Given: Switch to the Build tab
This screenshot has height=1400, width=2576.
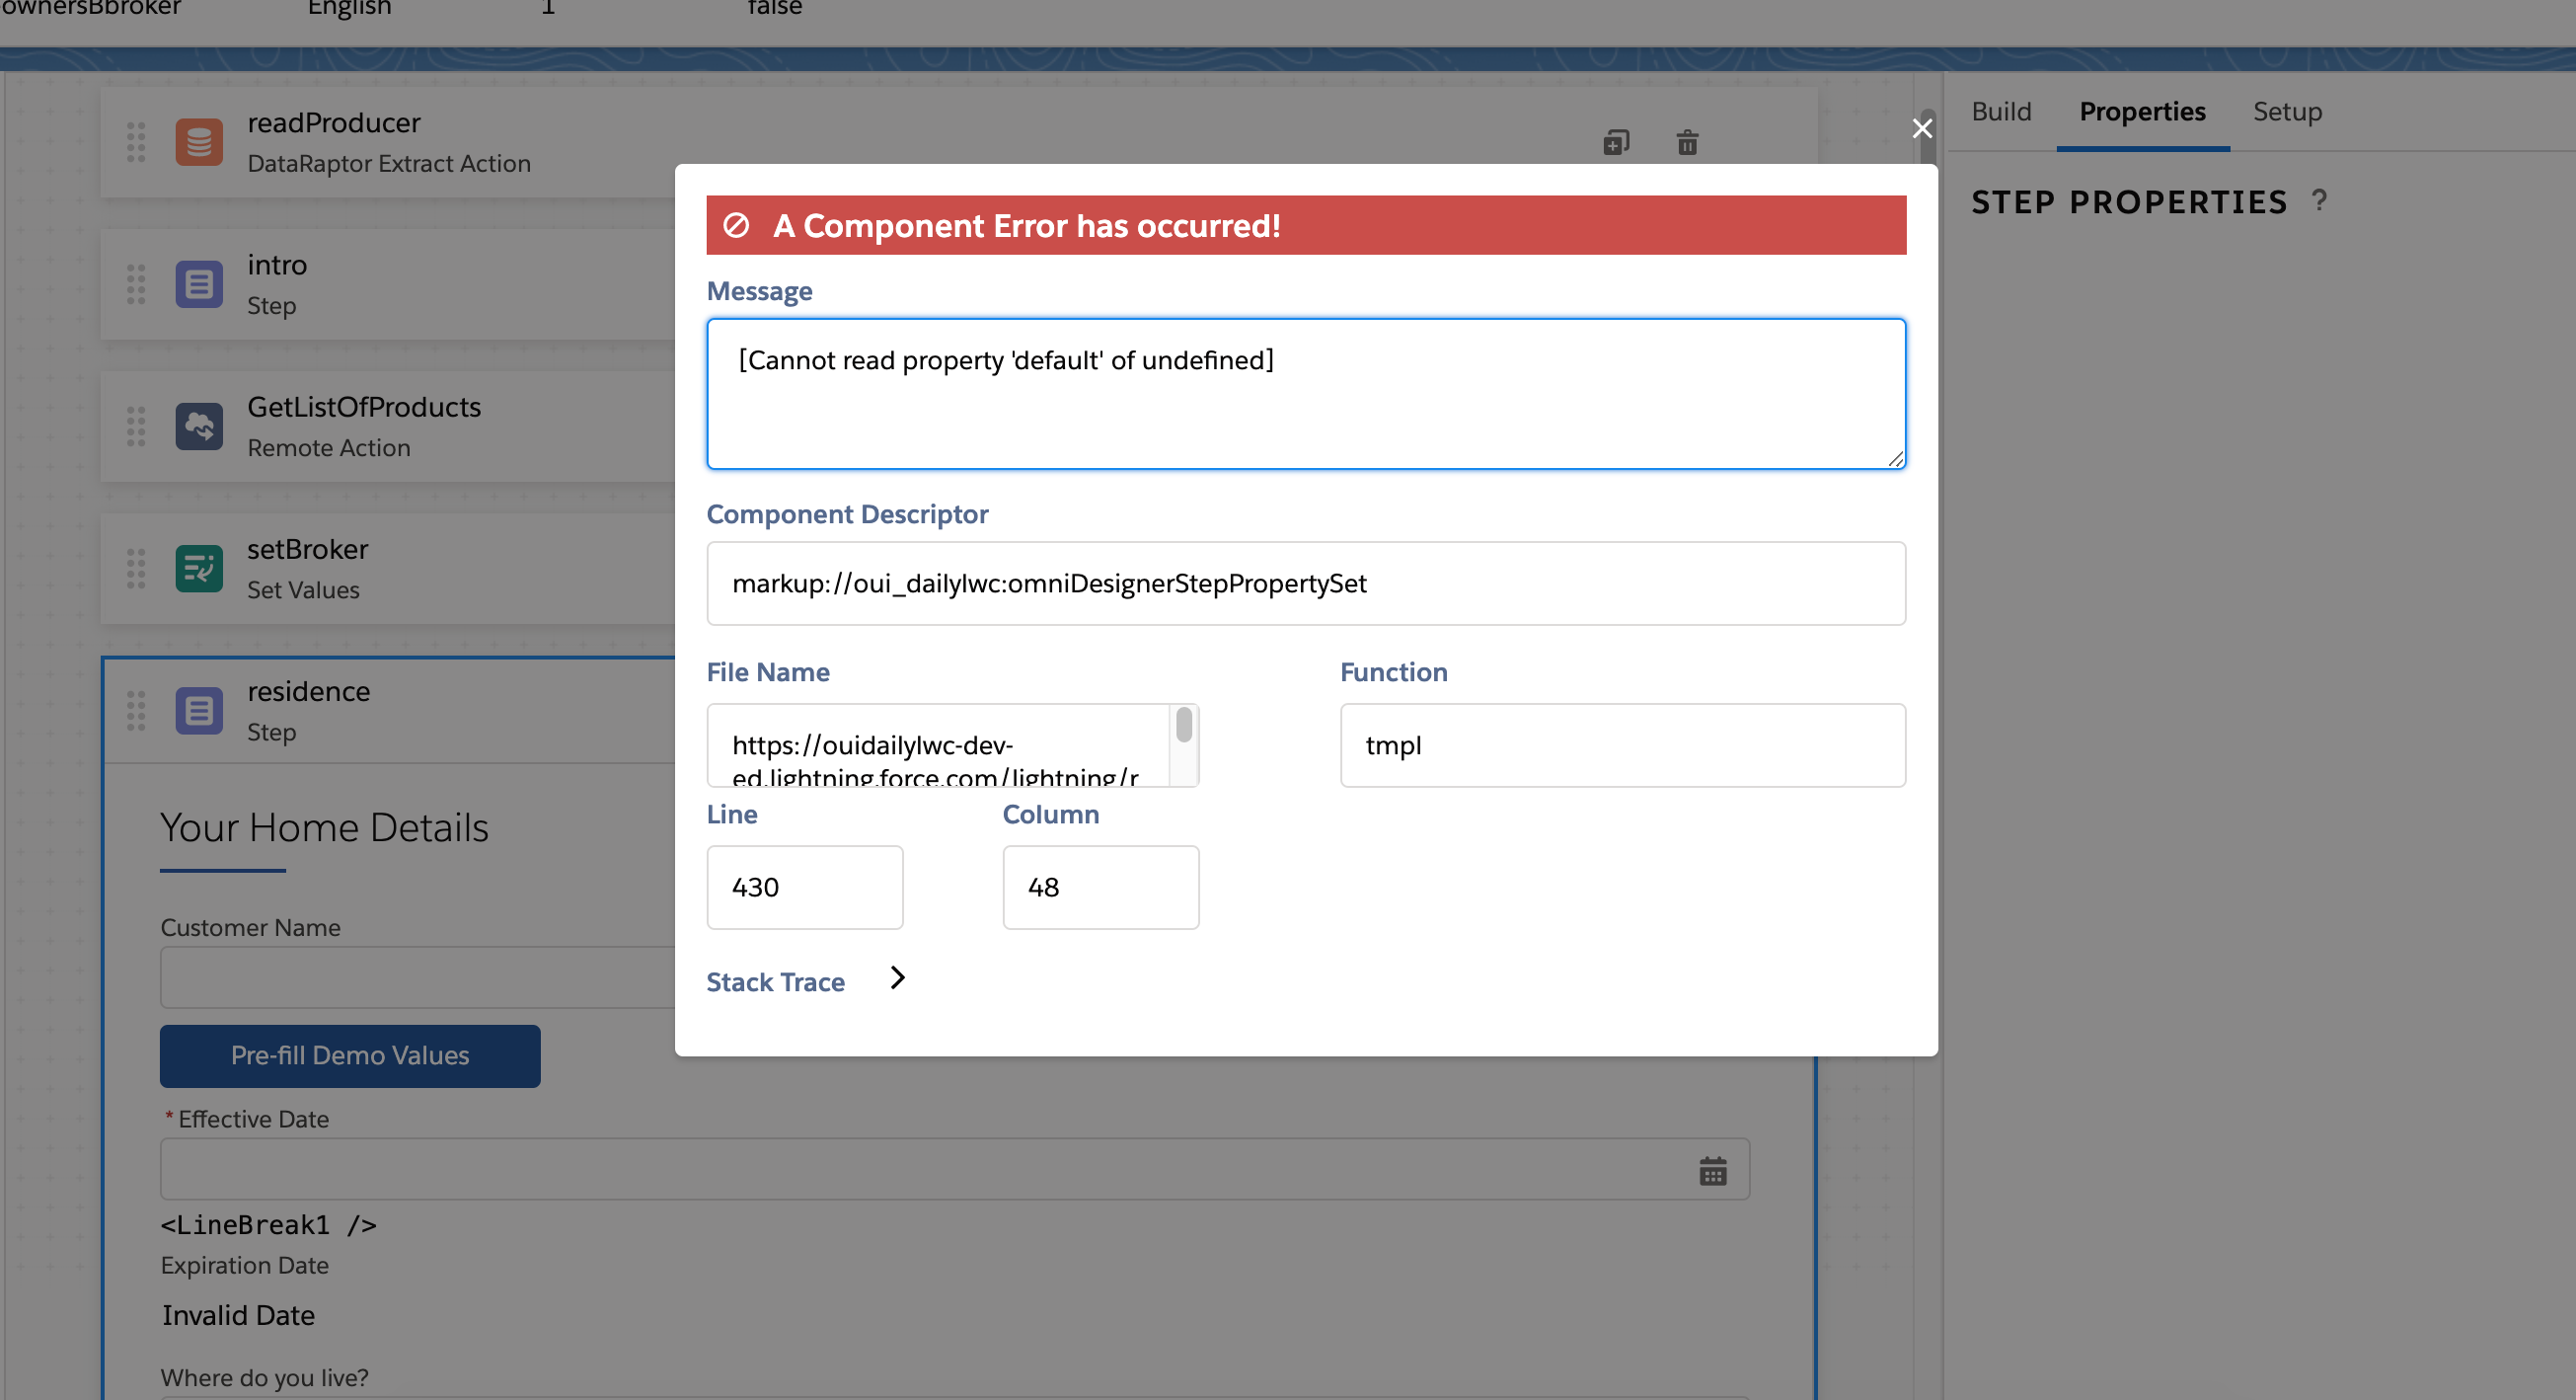Looking at the screenshot, I should [2001, 111].
